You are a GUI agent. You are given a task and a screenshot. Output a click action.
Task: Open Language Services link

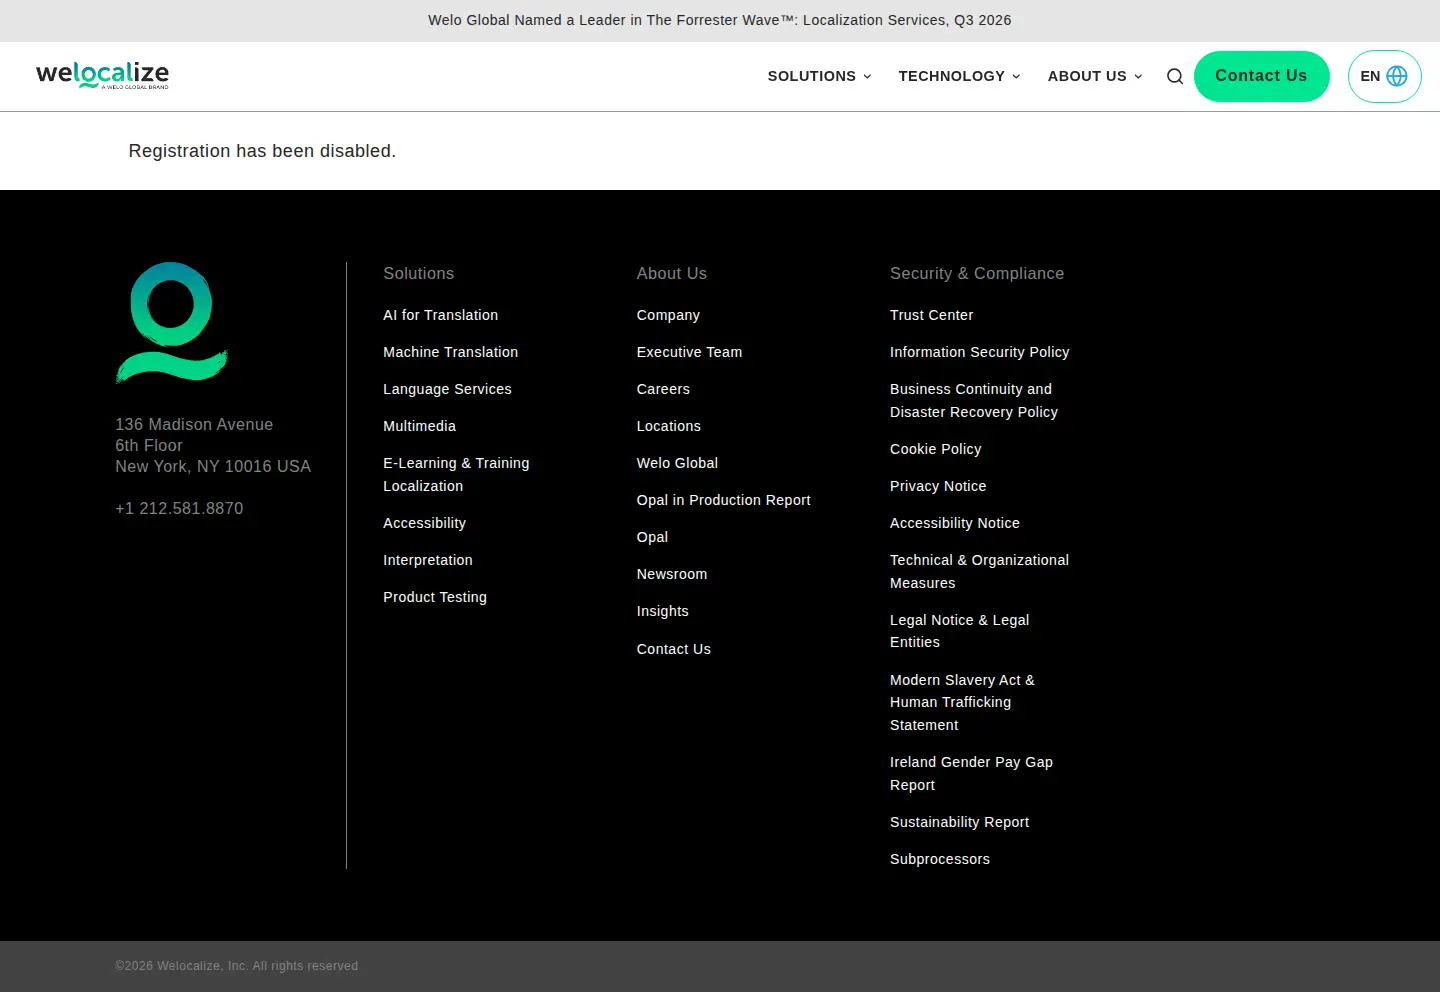click(447, 389)
